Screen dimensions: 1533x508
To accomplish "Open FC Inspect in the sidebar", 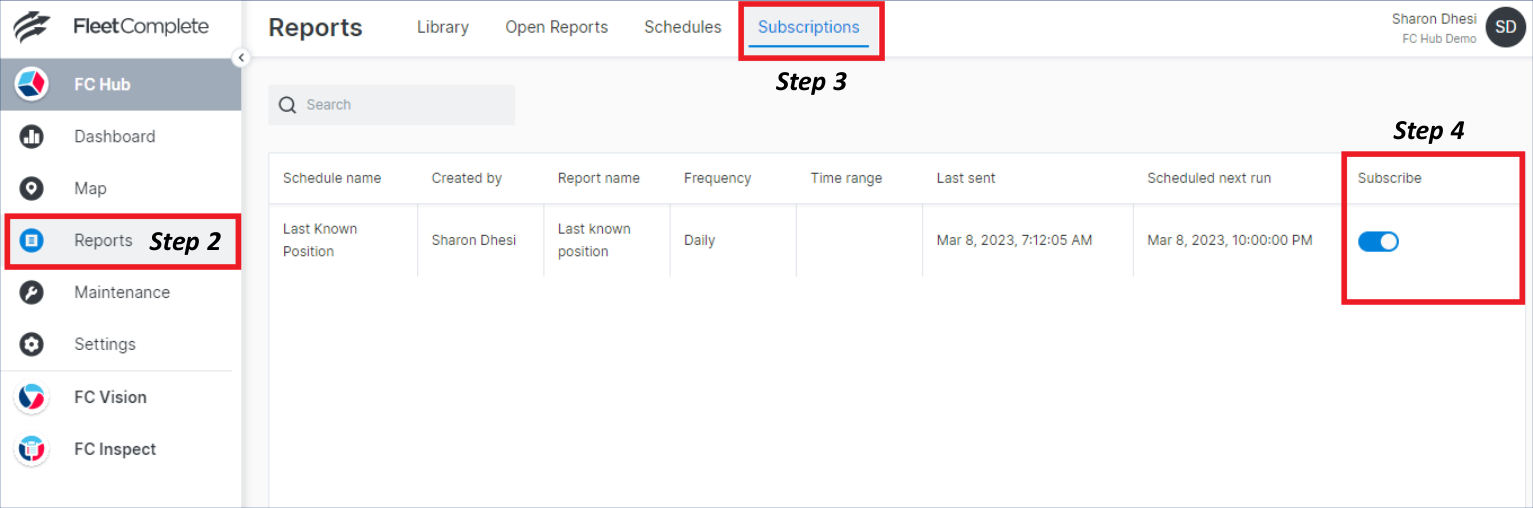I will [115, 449].
